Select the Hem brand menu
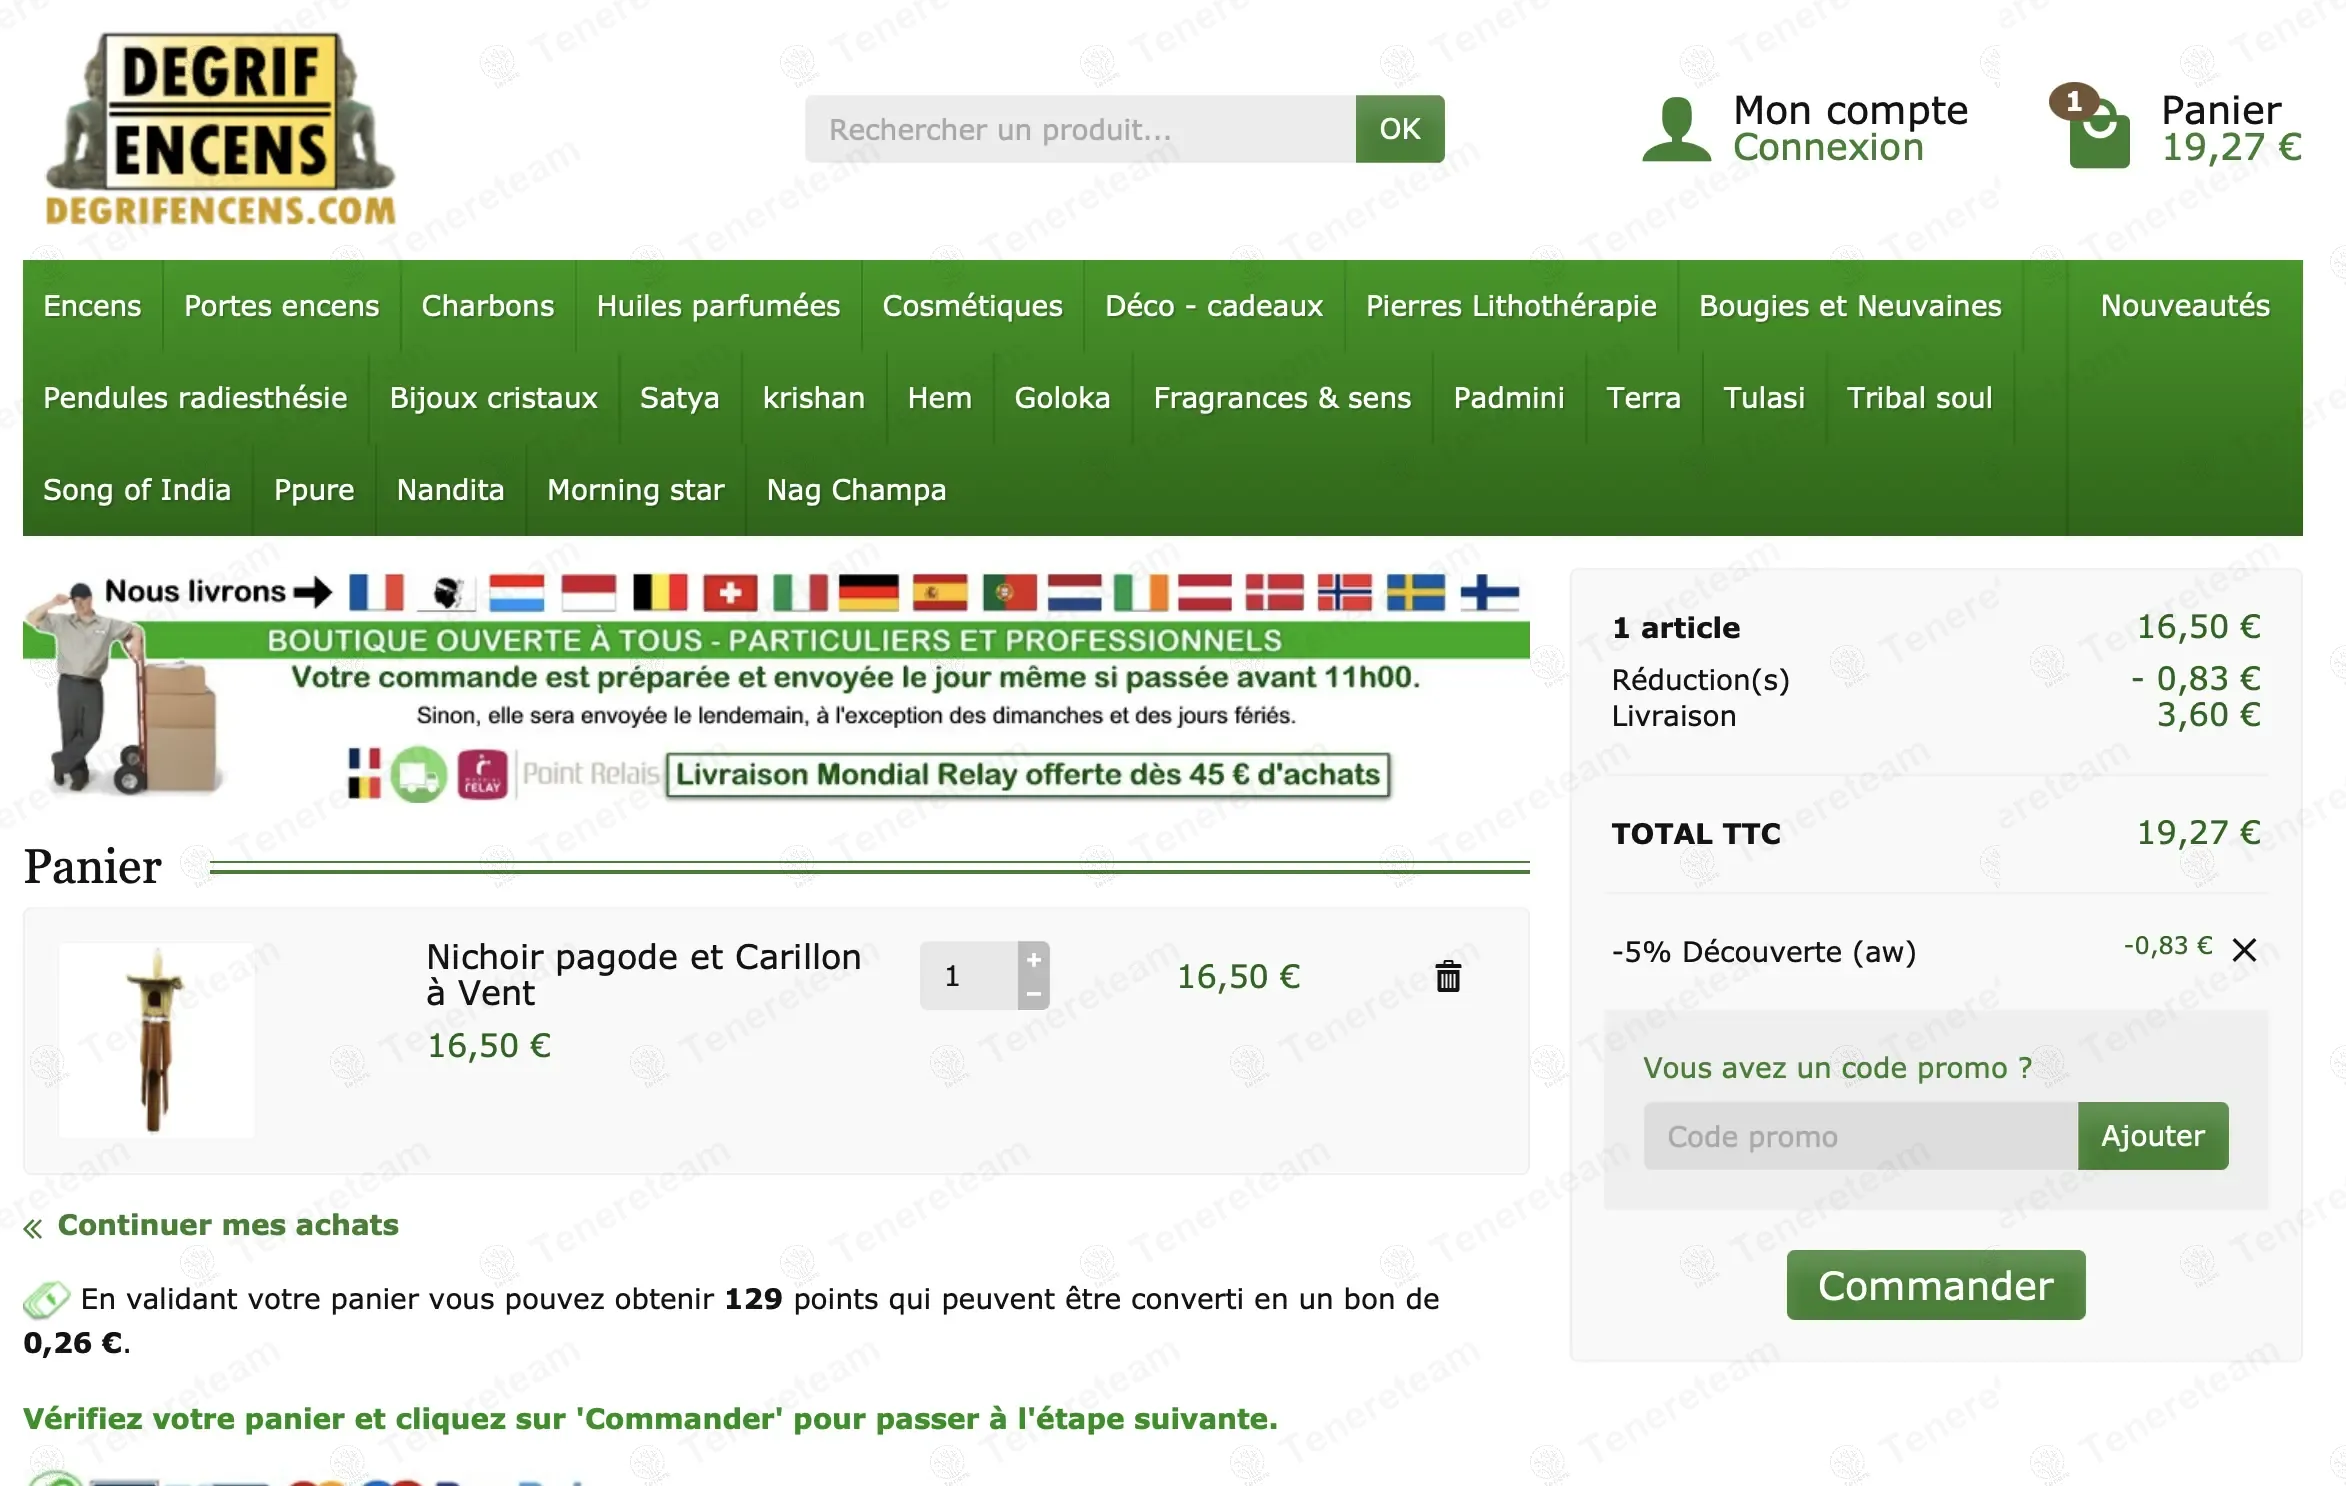 940,398
